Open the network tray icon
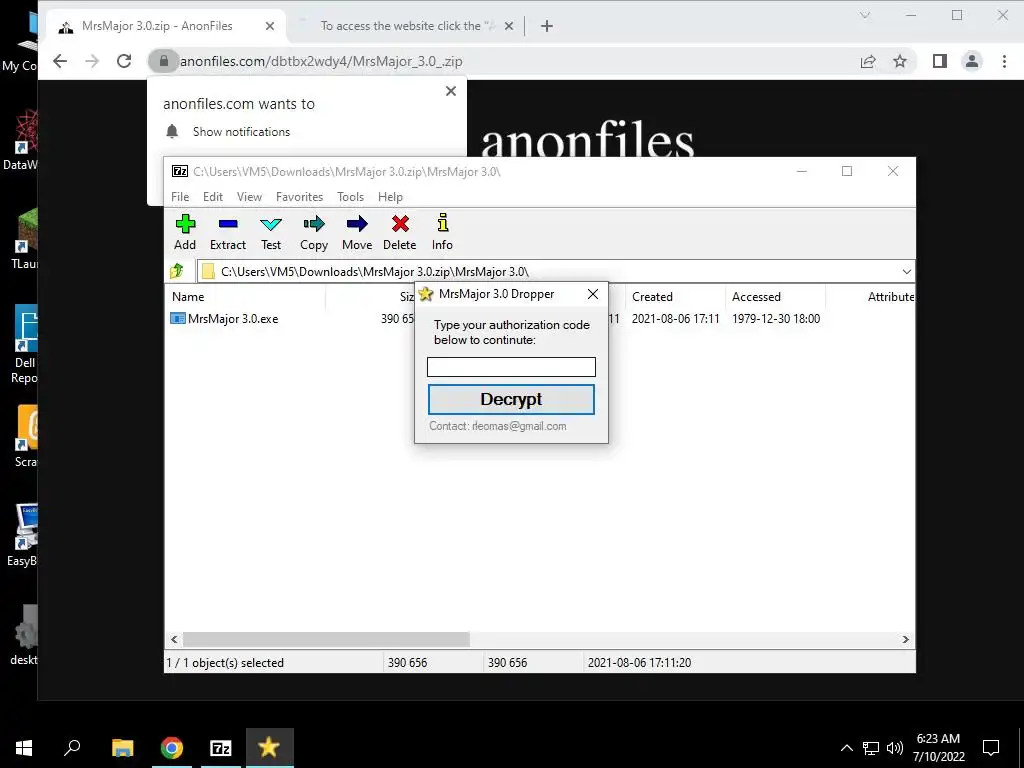The image size is (1024, 768). [871, 748]
